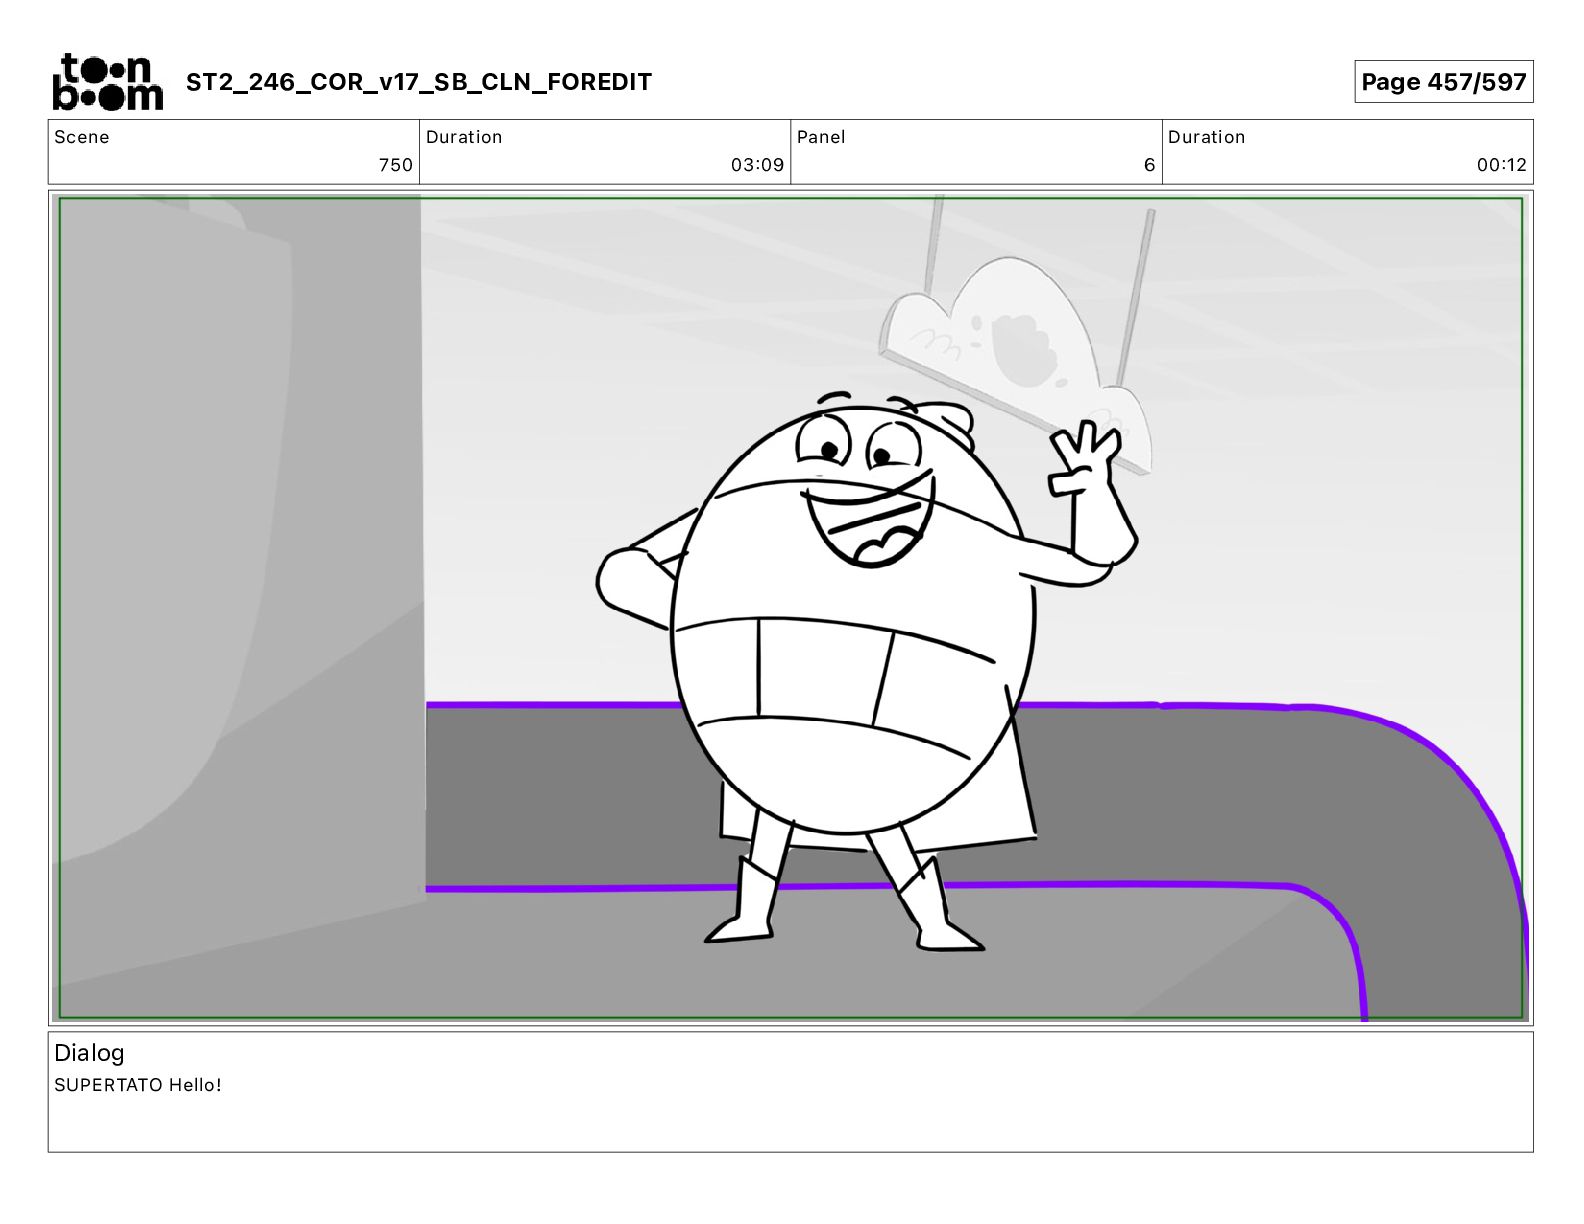Click the Supertato storyboard panel drawing
The image size is (1584, 1224).
click(x=790, y=608)
